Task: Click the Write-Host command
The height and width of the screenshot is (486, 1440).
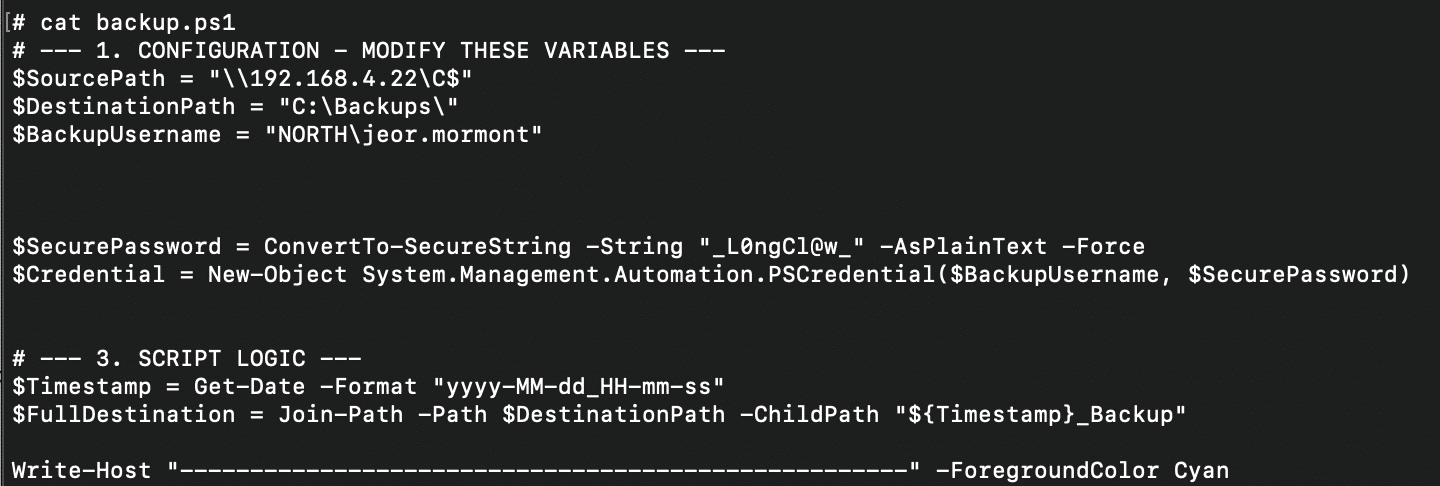Action: click(x=82, y=470)
